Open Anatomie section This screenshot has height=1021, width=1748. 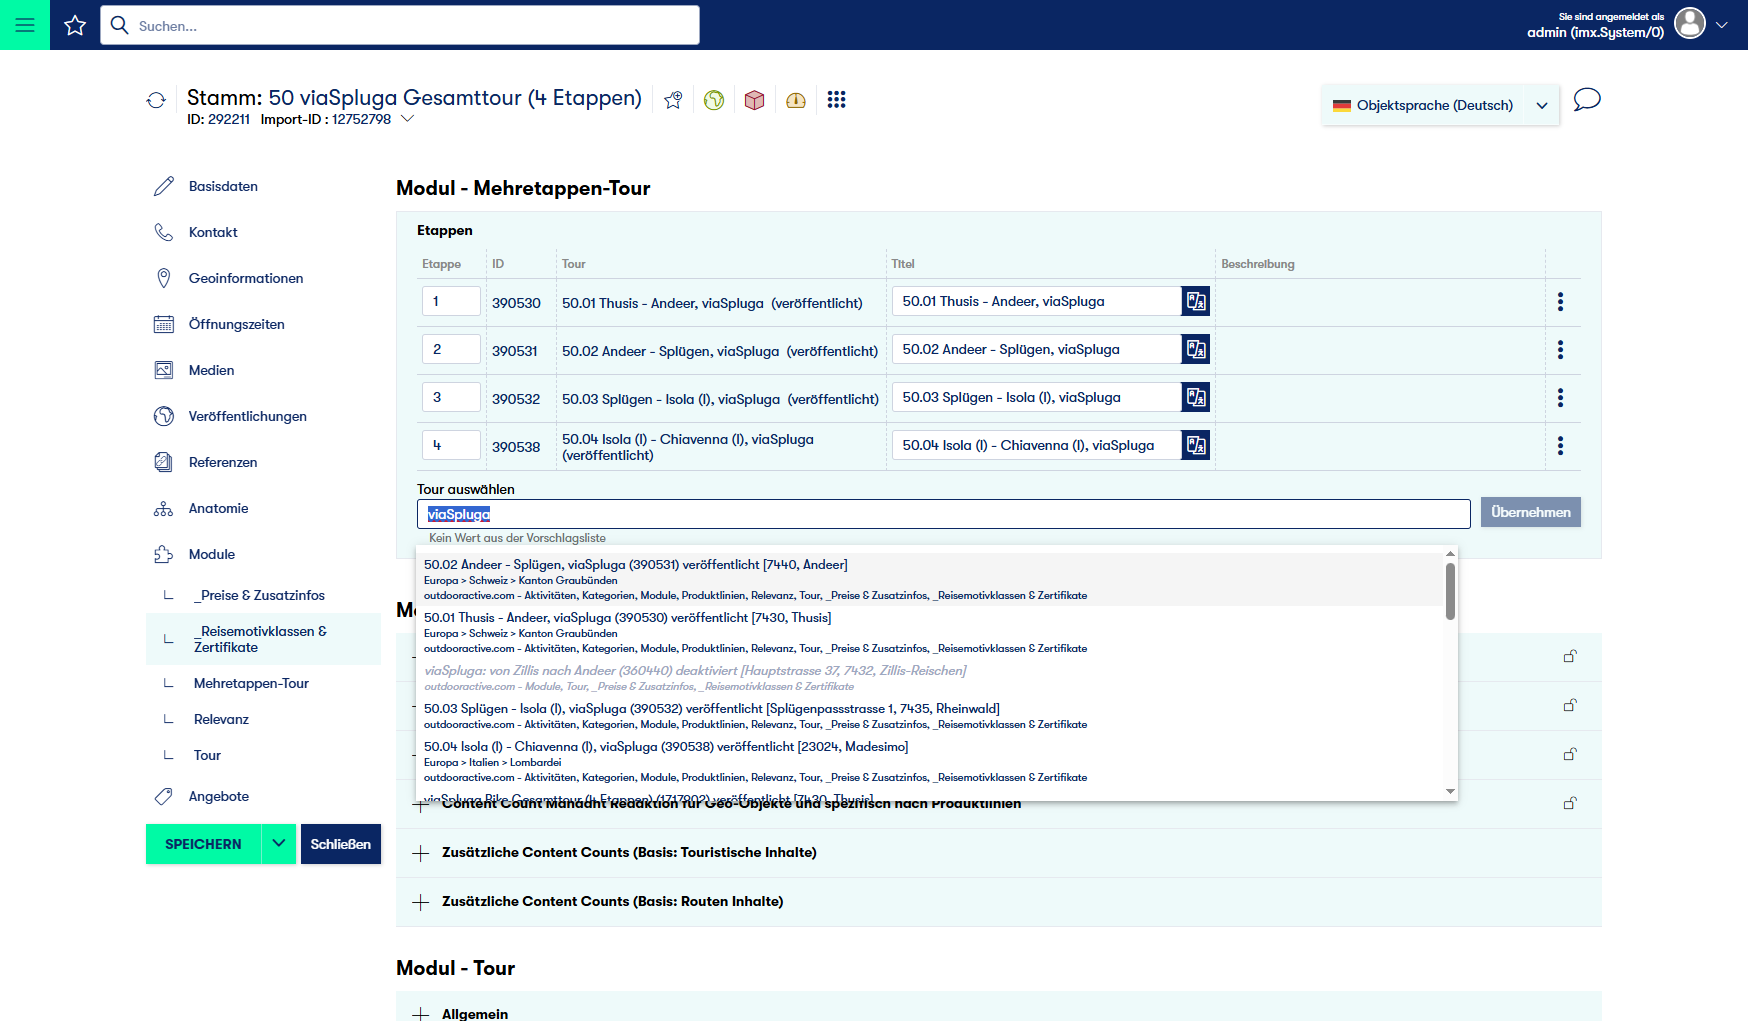(x=218, y=508)
